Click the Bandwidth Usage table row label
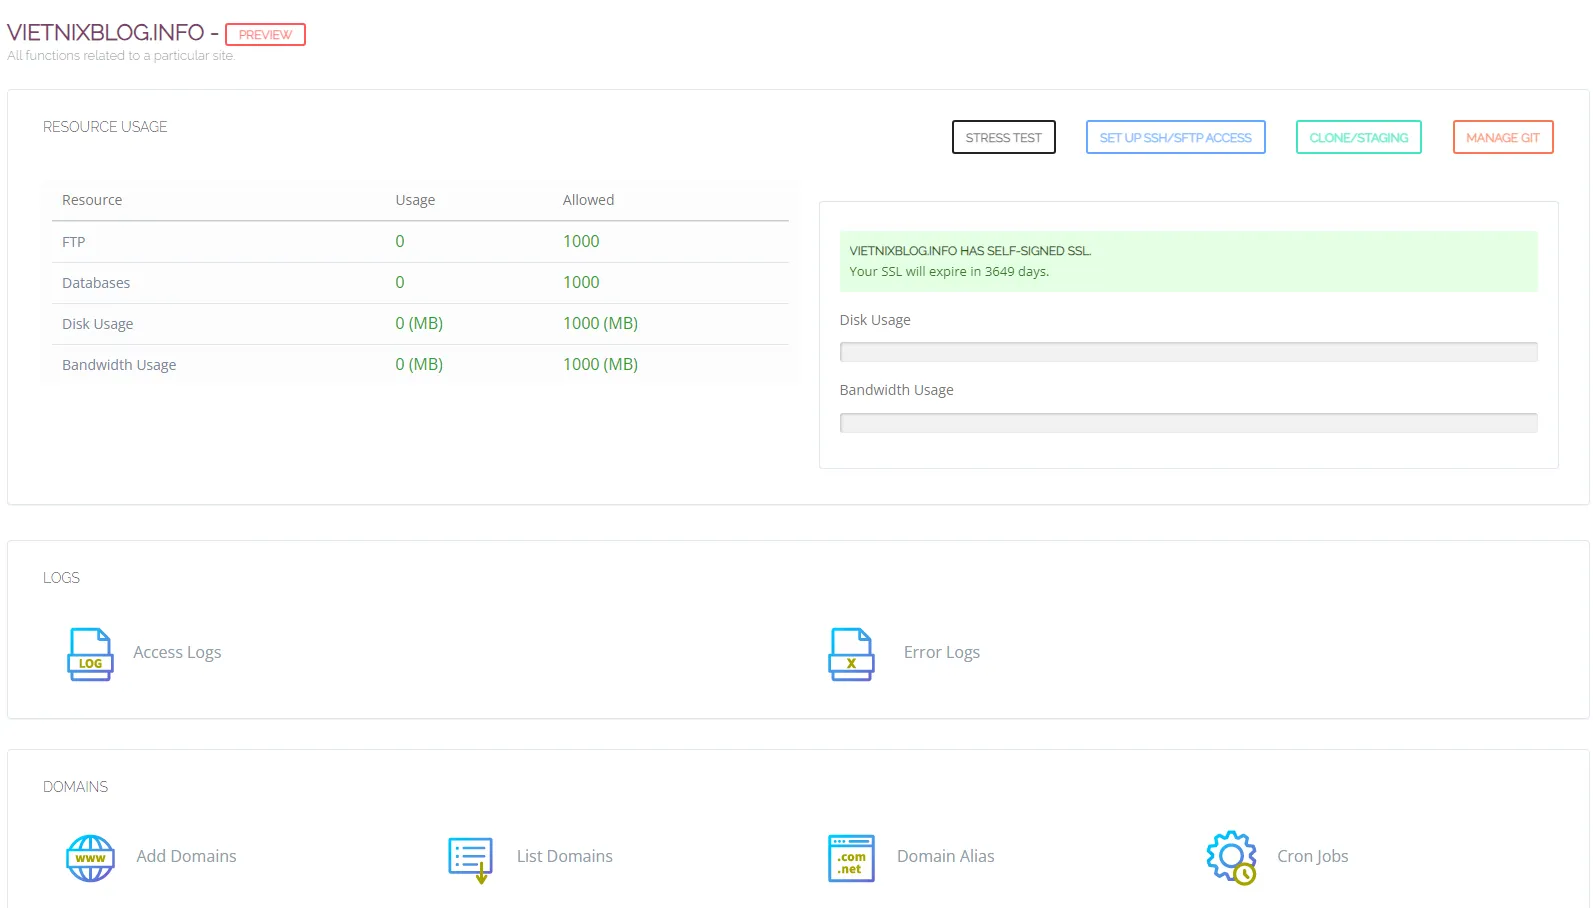Screen dimensions: 1593x908 click(x=119, y=365)
